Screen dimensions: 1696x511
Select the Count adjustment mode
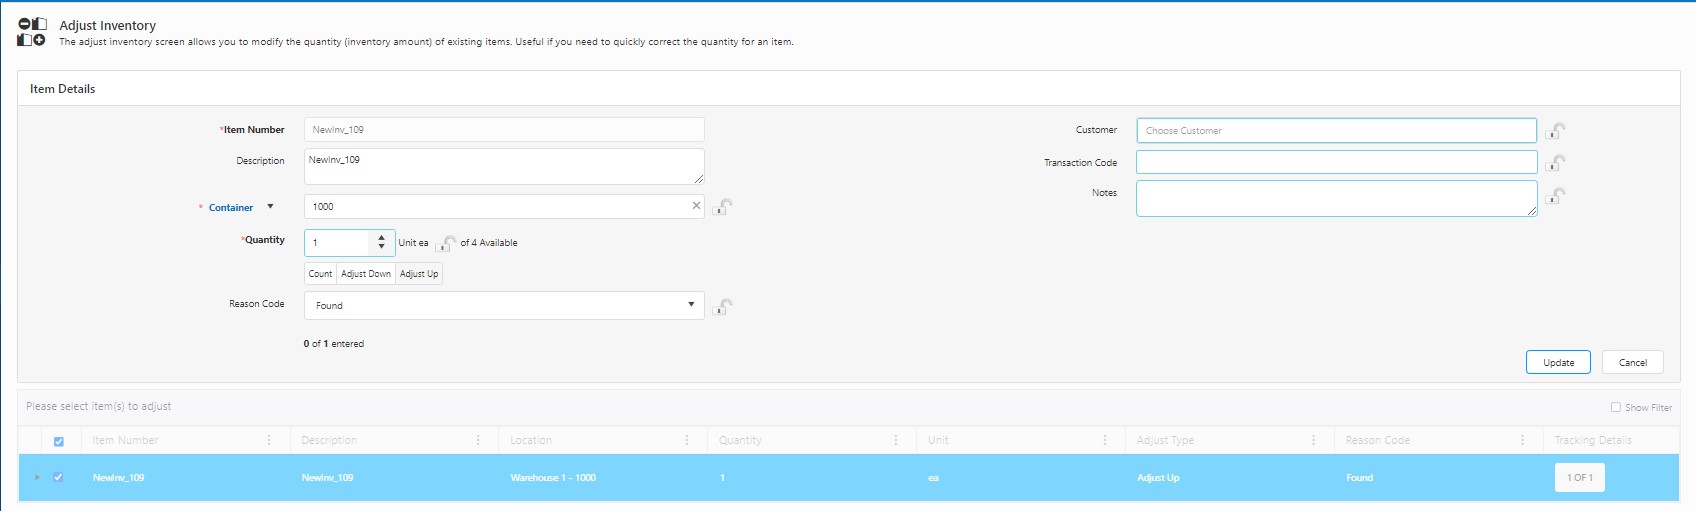coord(320,274)
